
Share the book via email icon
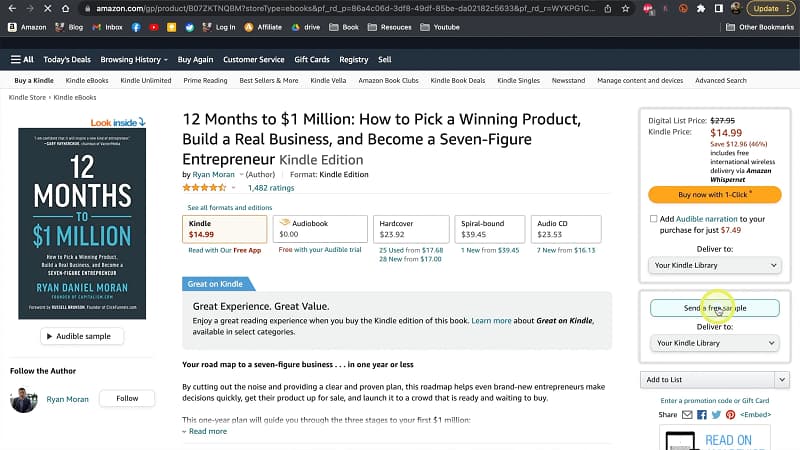coord(688,414)
